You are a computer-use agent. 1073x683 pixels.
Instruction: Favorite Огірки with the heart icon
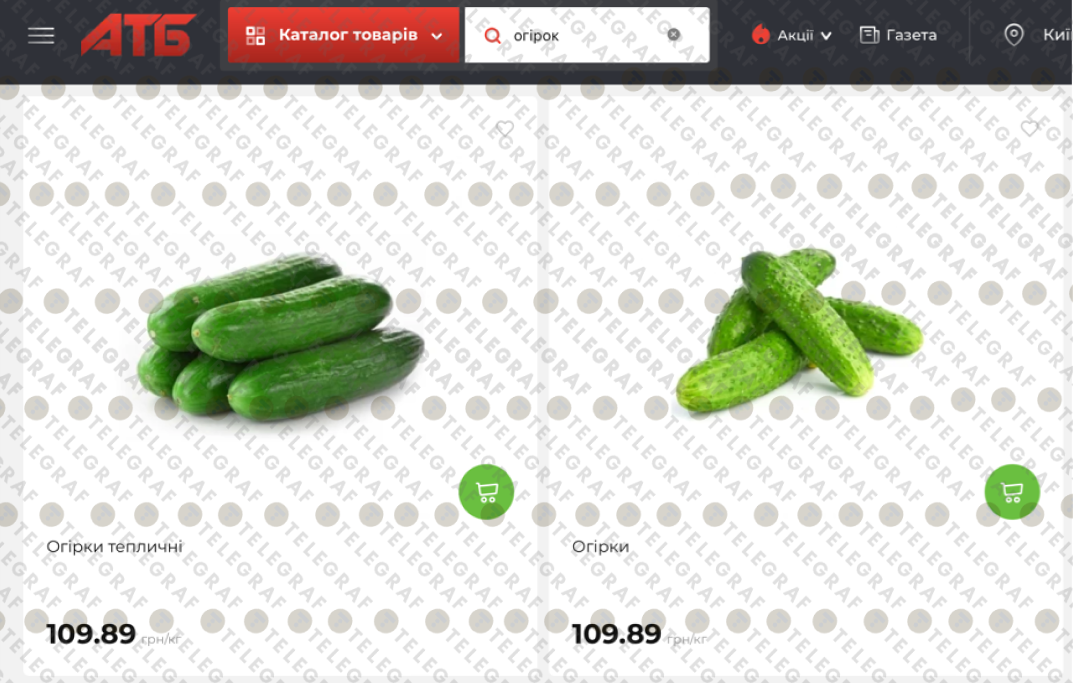(1030, 128)
